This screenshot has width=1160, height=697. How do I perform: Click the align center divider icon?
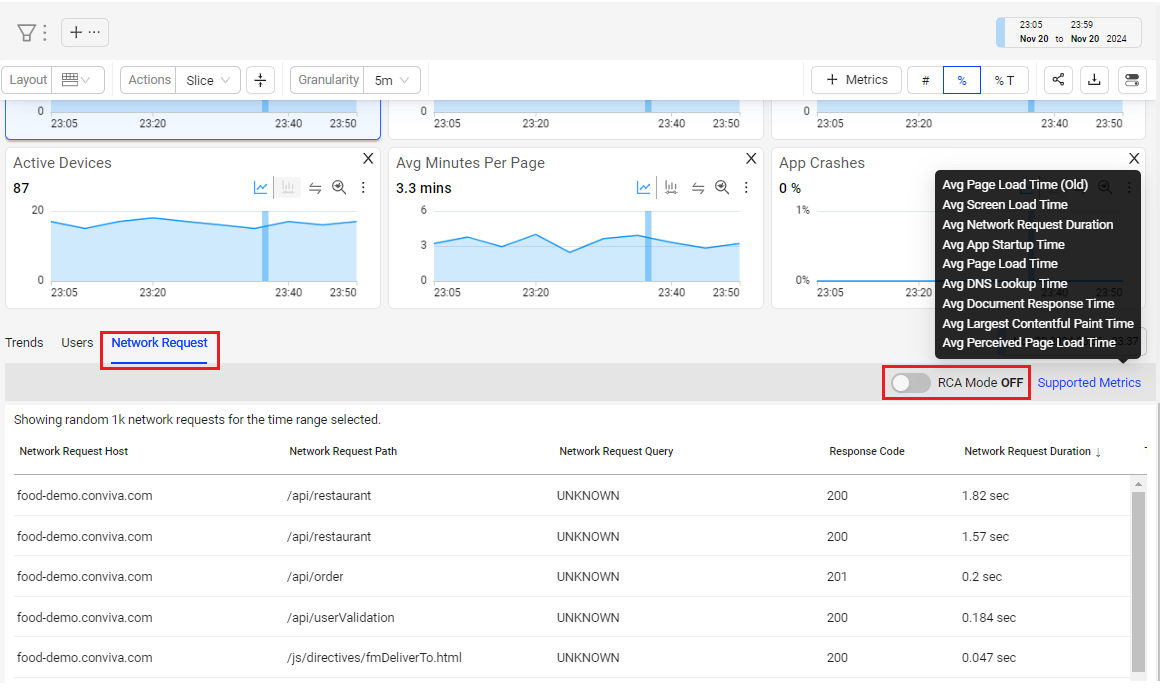(x=260, y=80)
